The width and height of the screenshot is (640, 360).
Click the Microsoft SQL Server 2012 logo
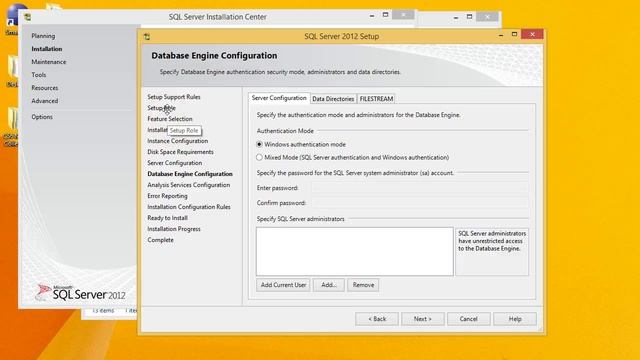(80, 293)
